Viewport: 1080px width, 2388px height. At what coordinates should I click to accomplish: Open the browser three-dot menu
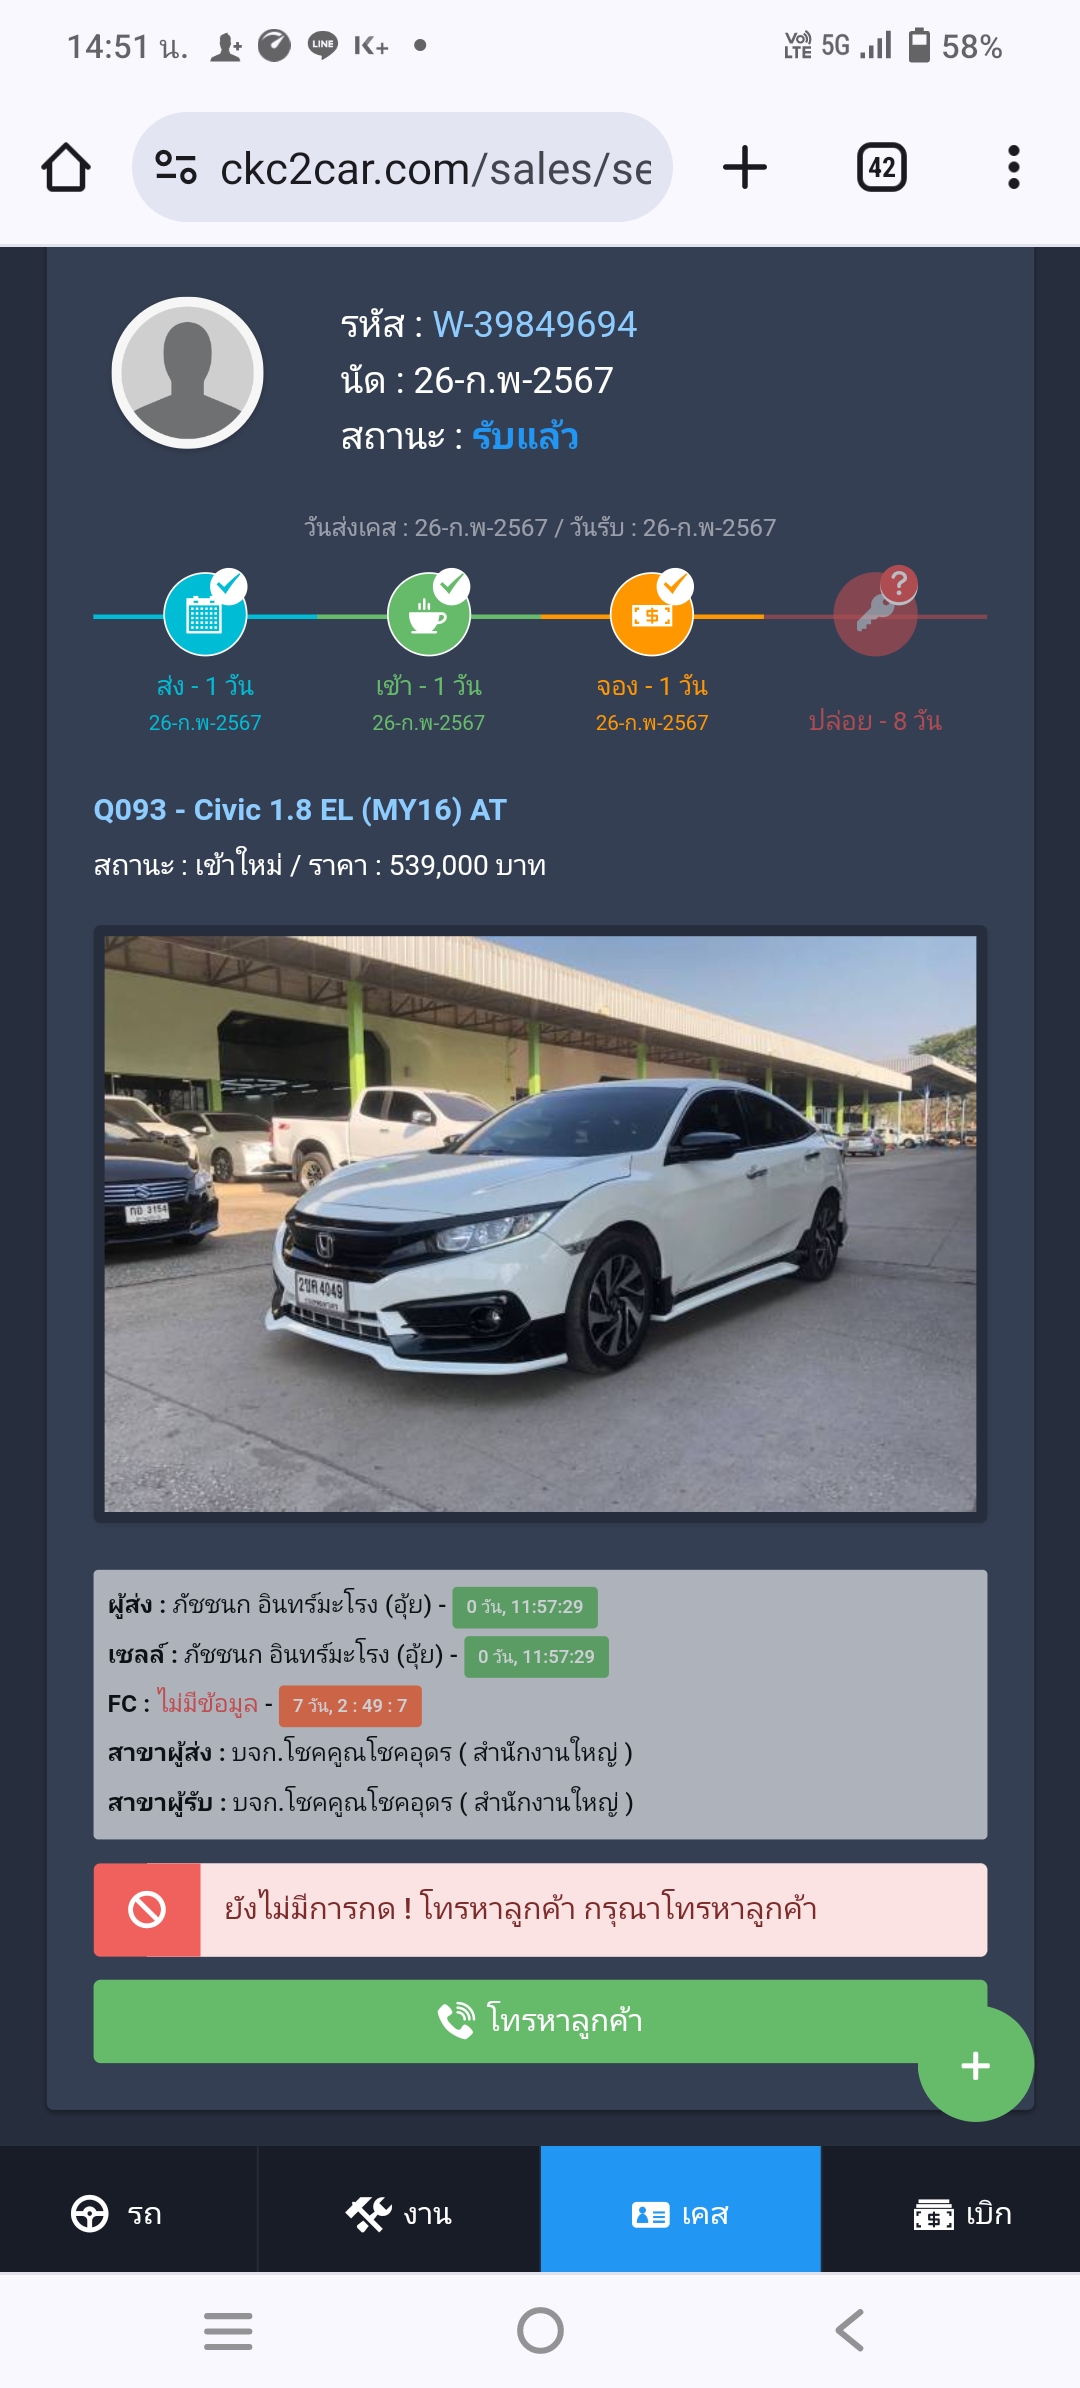click(1014, 167)
